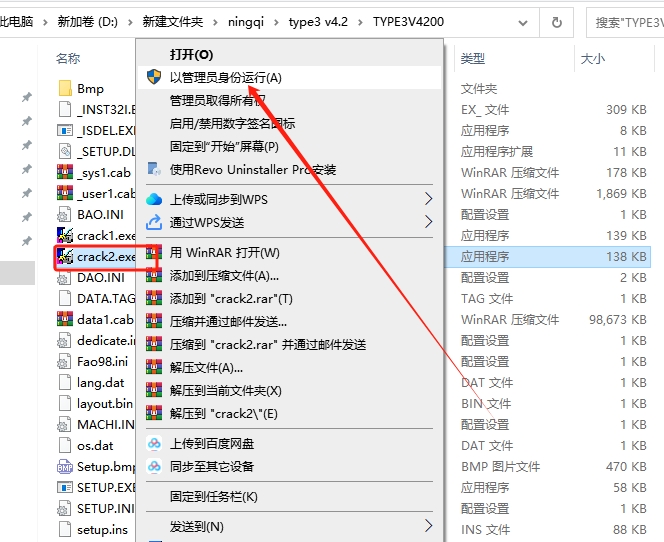Click the WPS cloud icon for 上传或同步到WPS
The image size is (664, 542).
[x=154, y=199]
